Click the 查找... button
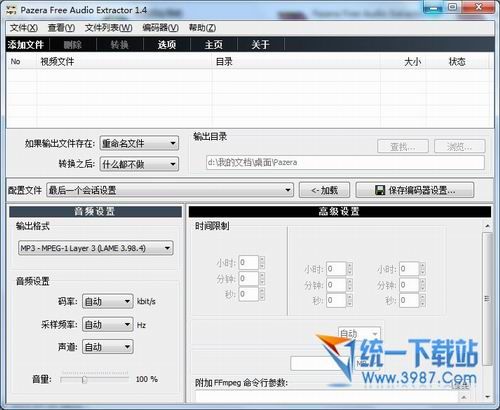The width and height of the screenshot is (500, 410). 403,146
